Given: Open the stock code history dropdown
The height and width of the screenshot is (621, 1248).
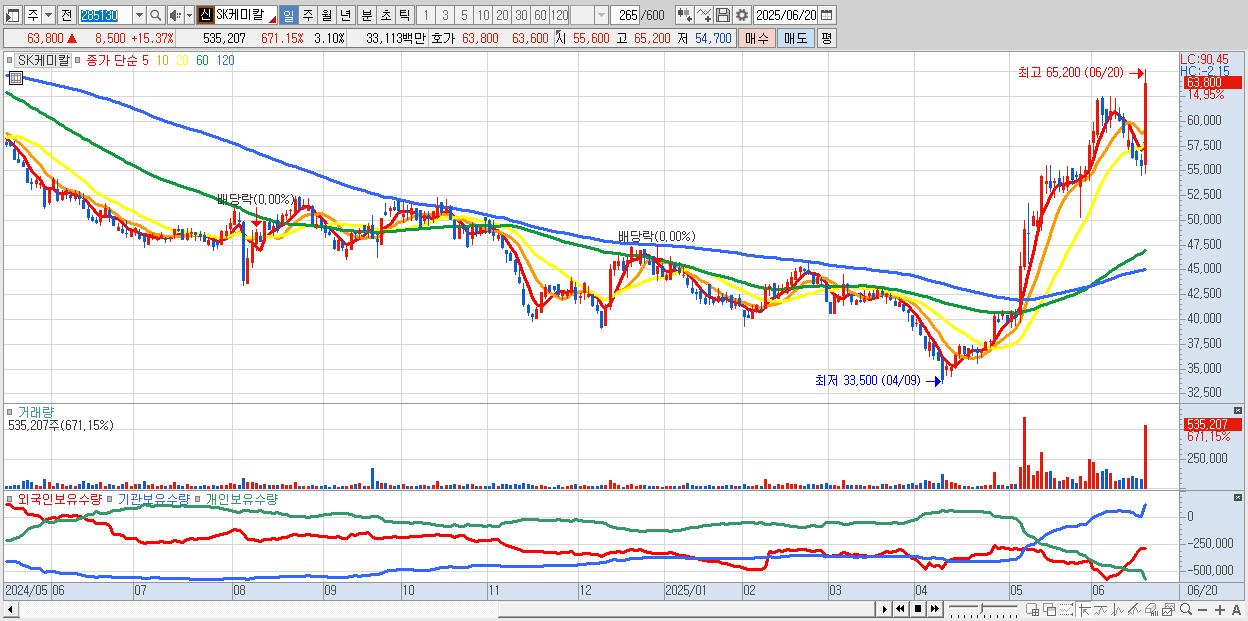Looking at the screenshot, I should coord(139,15).
